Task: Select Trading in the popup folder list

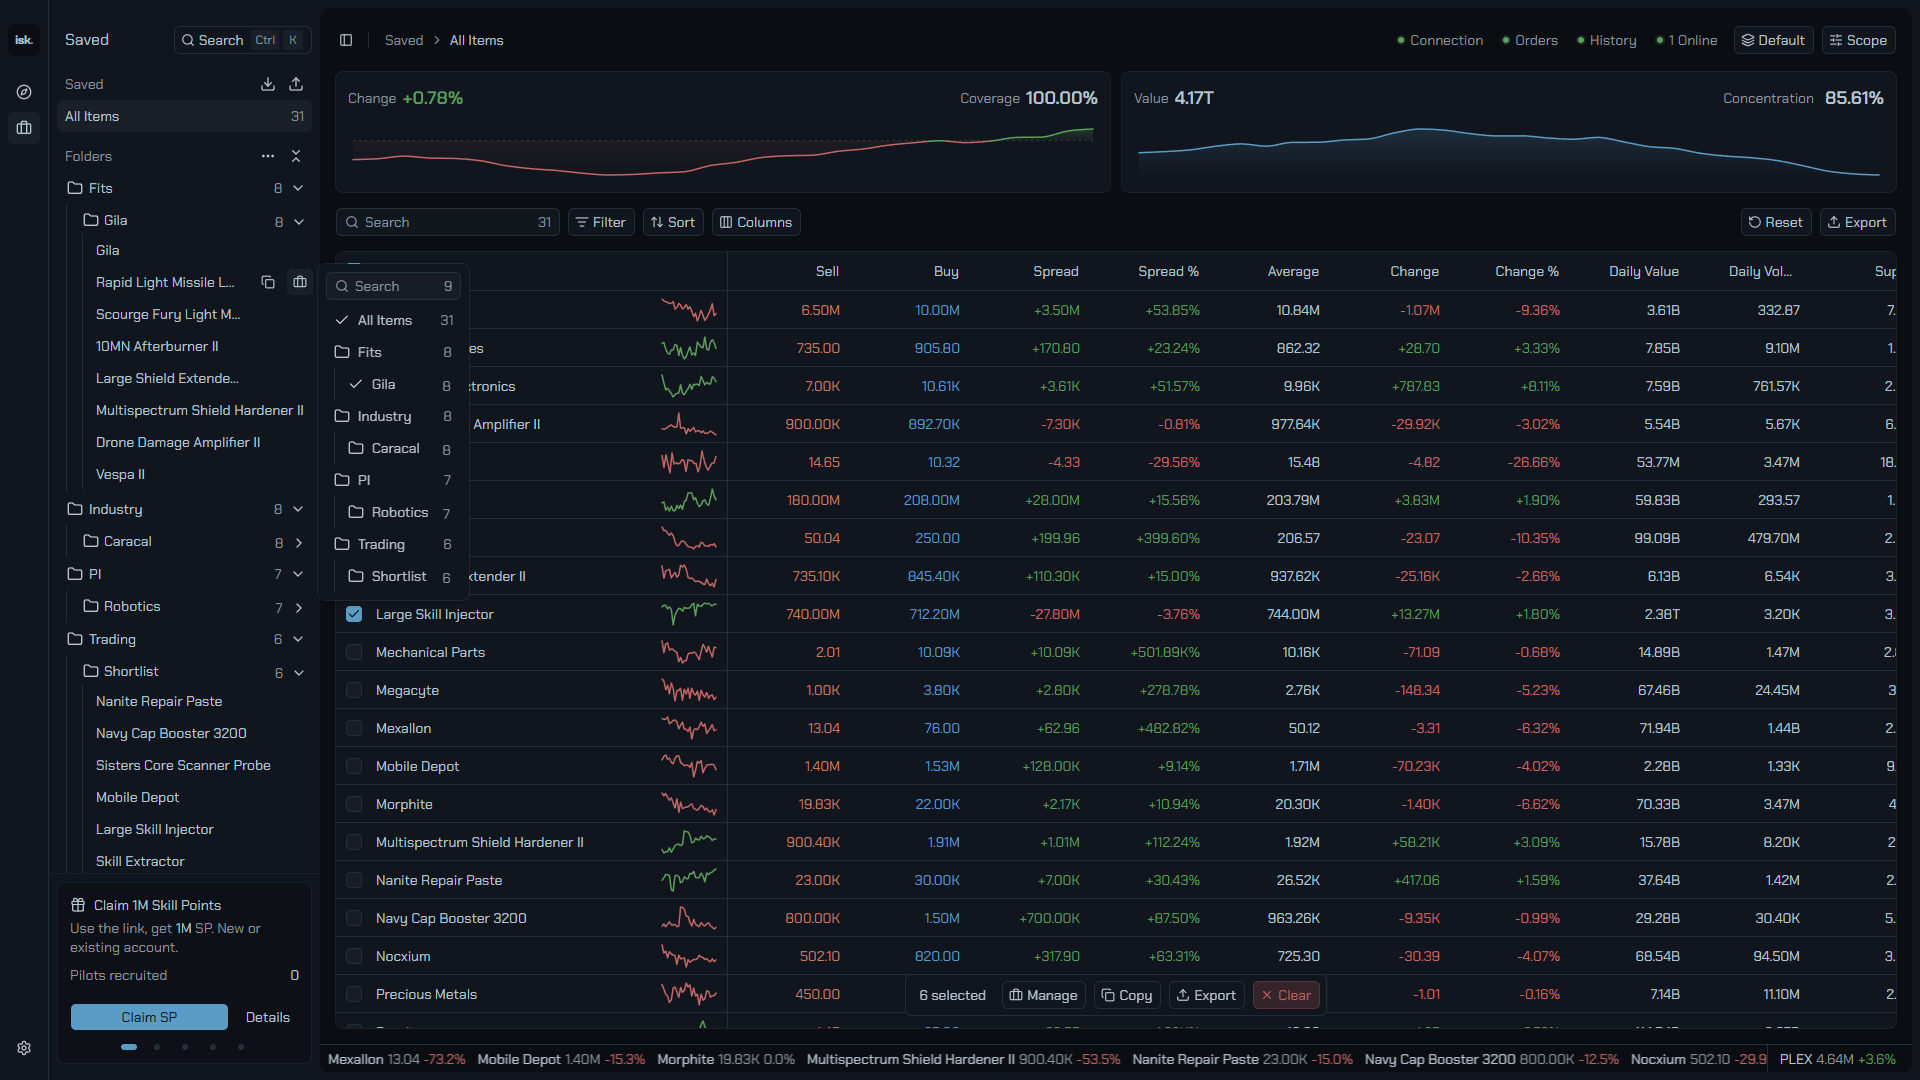Action: click(x=394, y=544)
